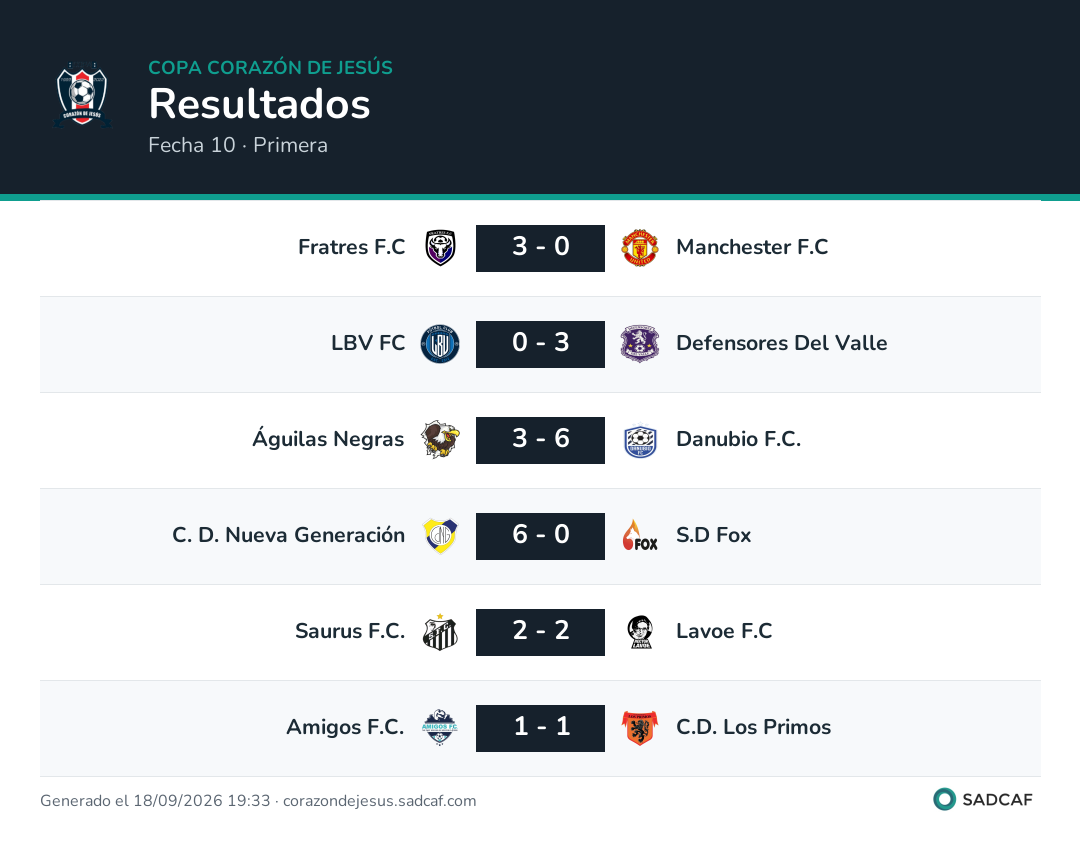Select the Fecha 10 · Primera subtitle
The image size is (1080, 852).
click(x=238, y=145)
